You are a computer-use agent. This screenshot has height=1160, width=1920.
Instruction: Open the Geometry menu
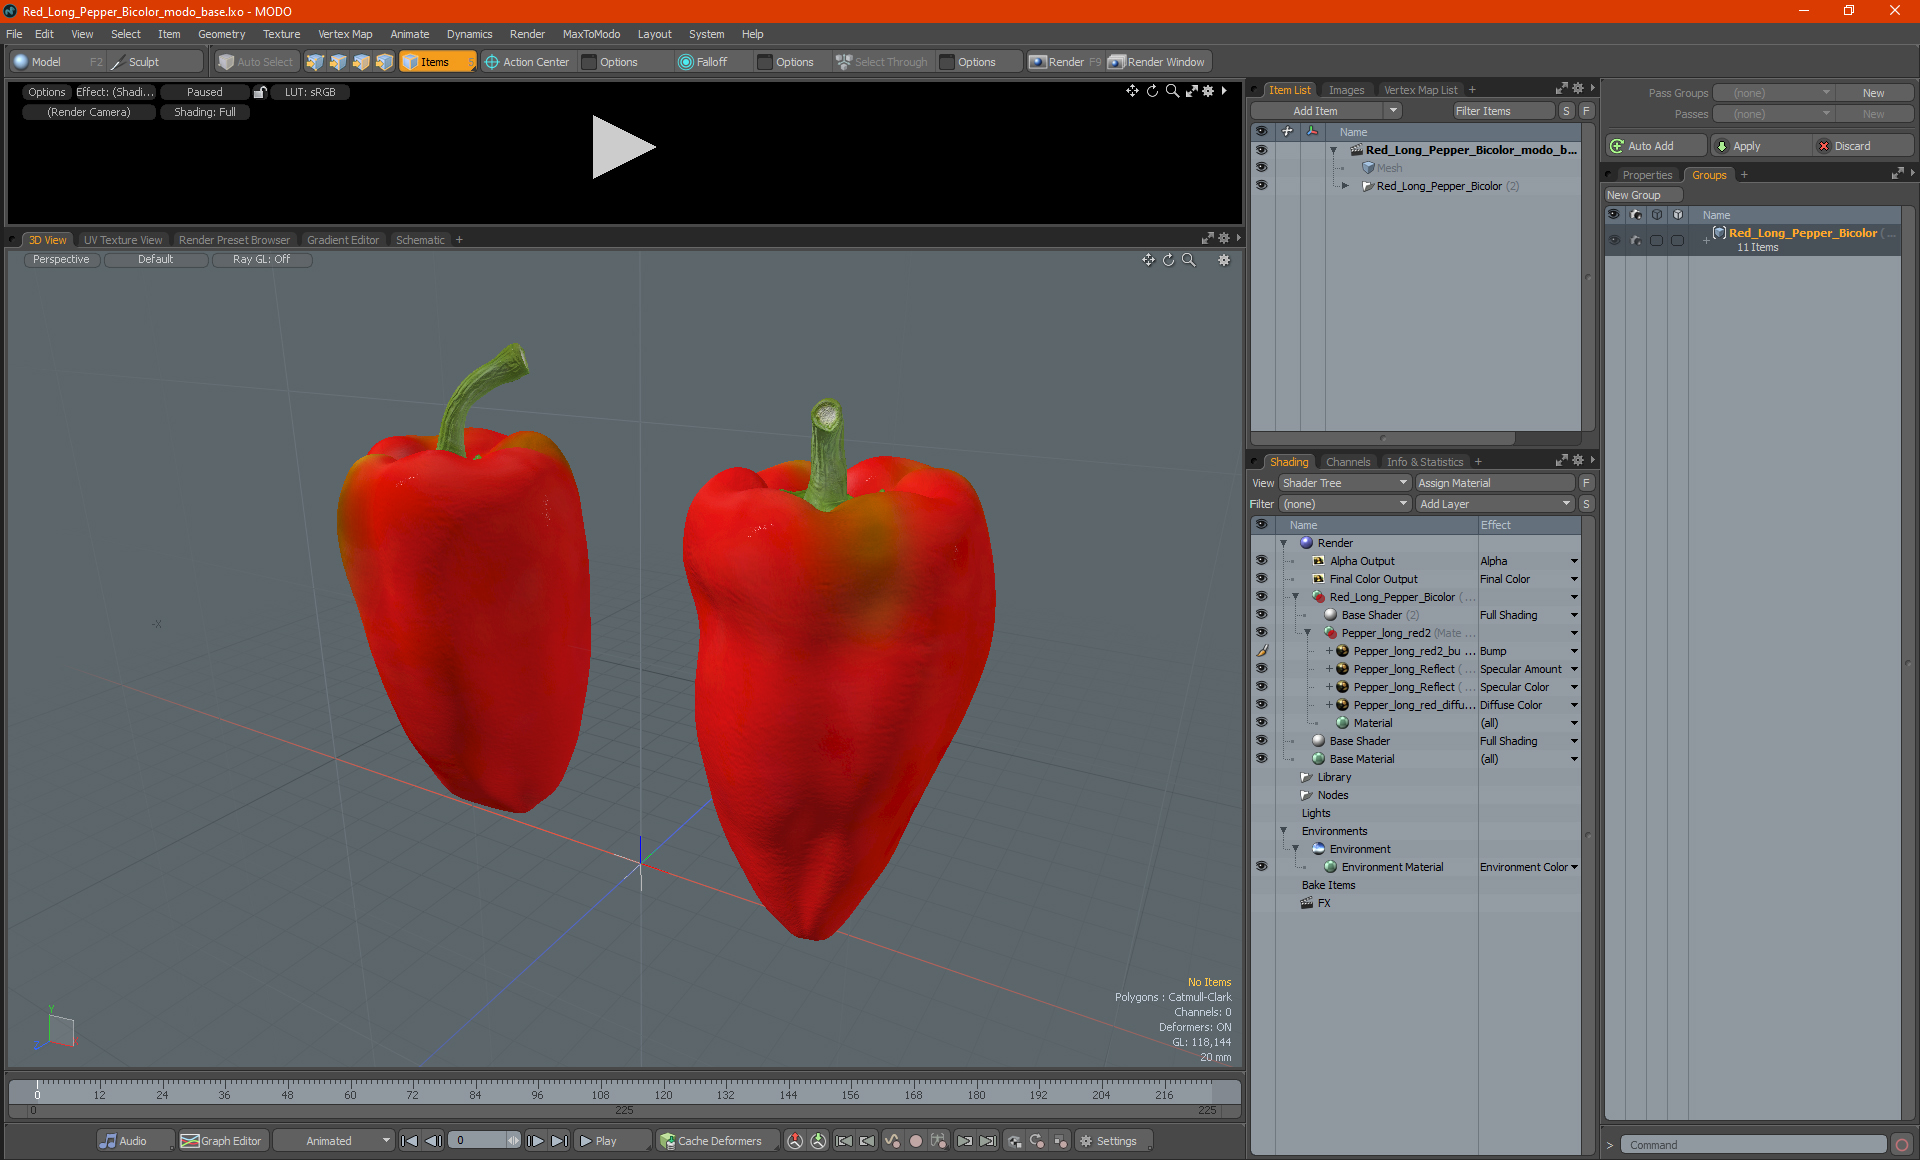pos(221,34)
